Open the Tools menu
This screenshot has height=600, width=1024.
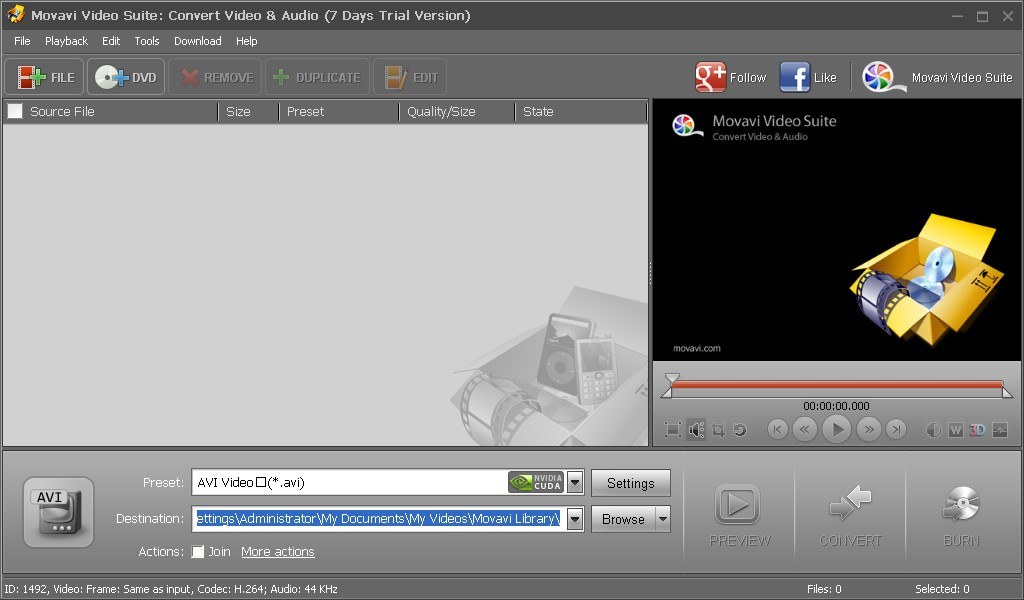pos(147,41)
